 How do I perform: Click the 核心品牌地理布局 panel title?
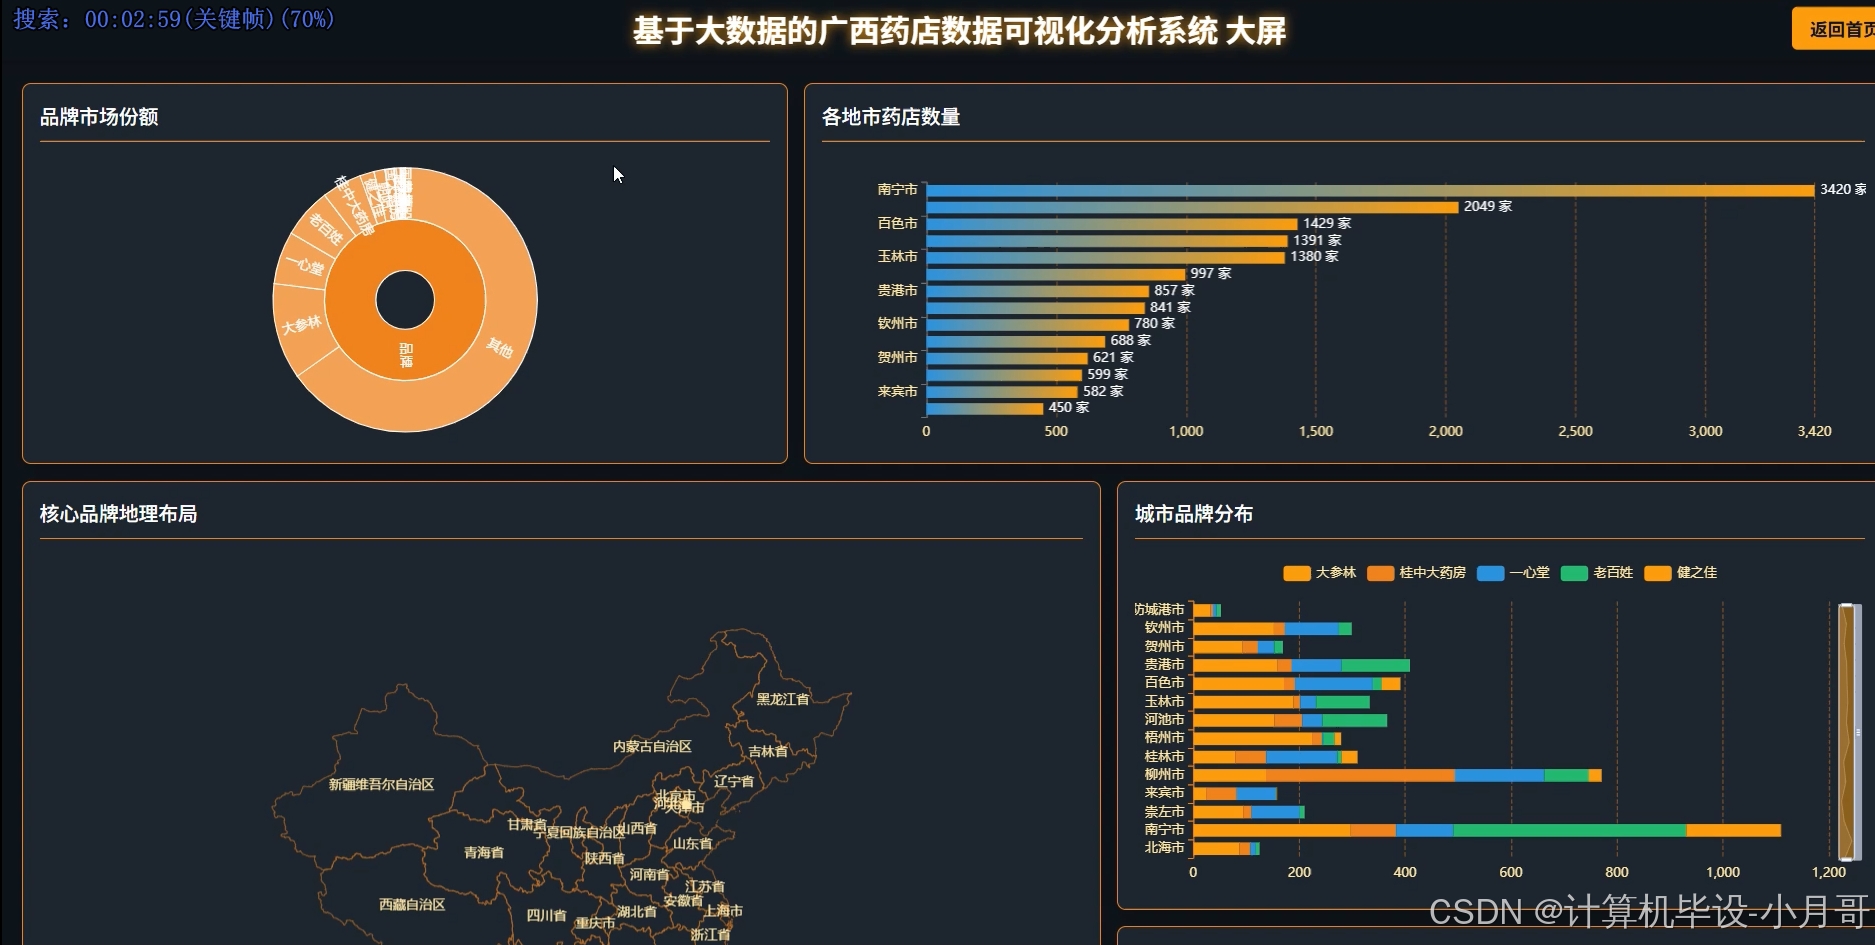tap(118, 514)
